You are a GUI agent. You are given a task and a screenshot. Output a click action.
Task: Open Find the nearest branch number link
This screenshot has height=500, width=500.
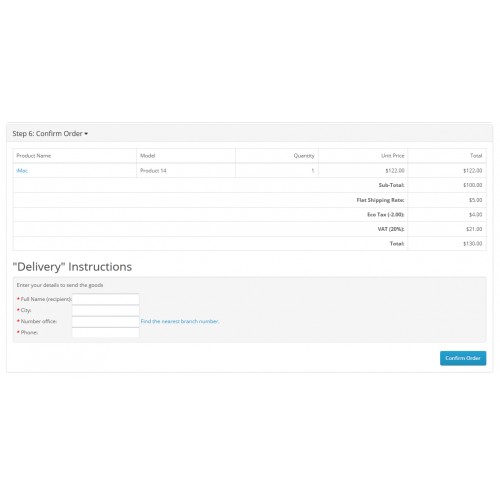point(180,321)
